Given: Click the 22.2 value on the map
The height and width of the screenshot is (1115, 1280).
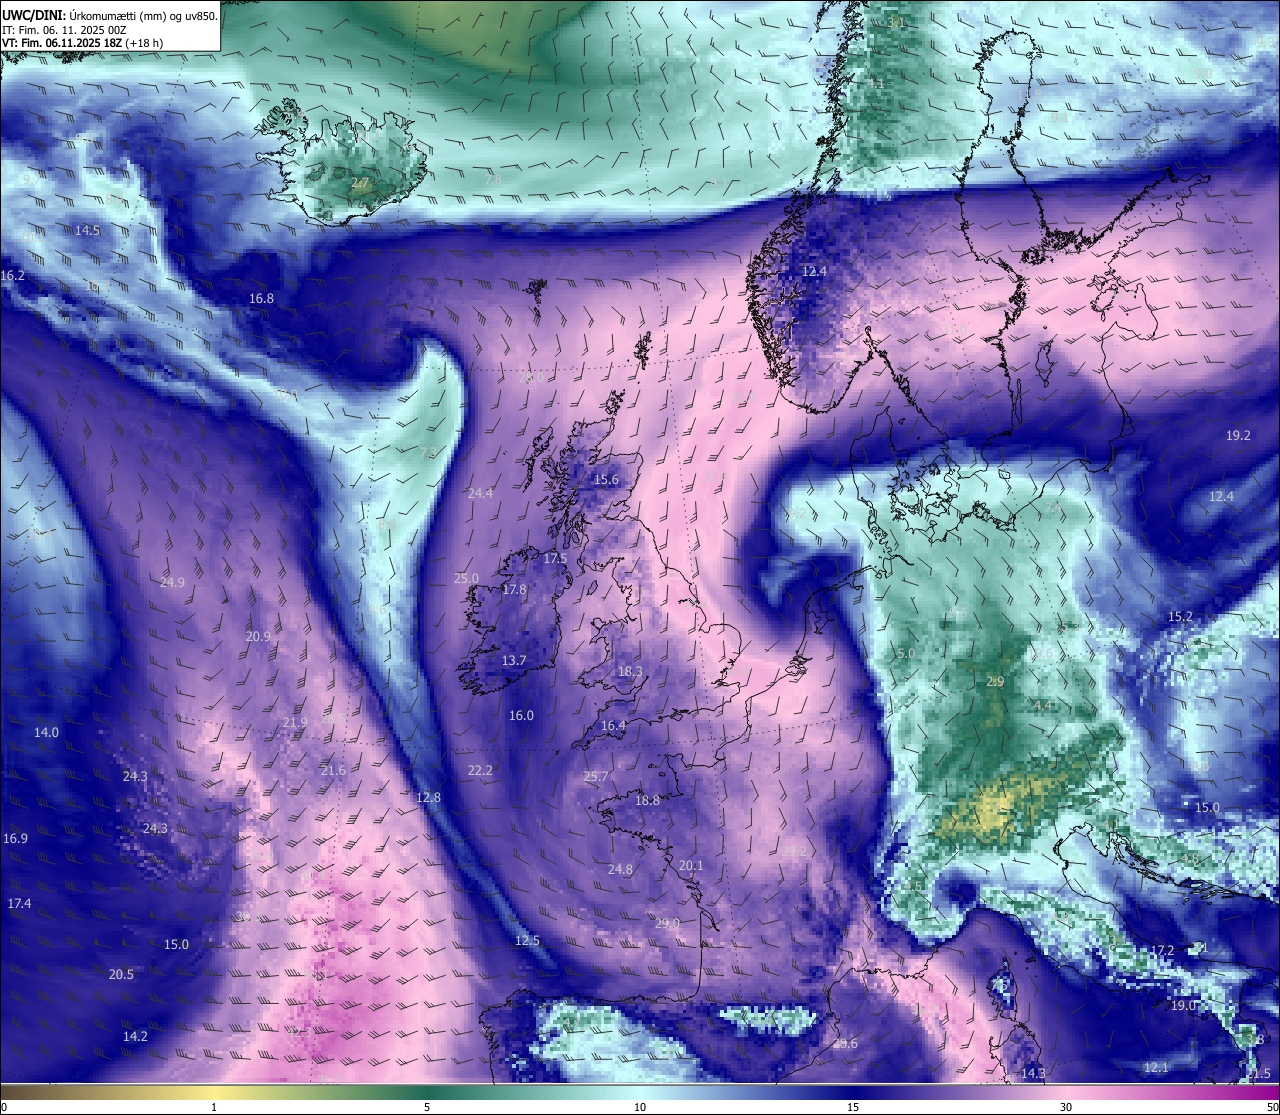Looking at the screenshot, I should pyautogui.click(x=480, y=770).
